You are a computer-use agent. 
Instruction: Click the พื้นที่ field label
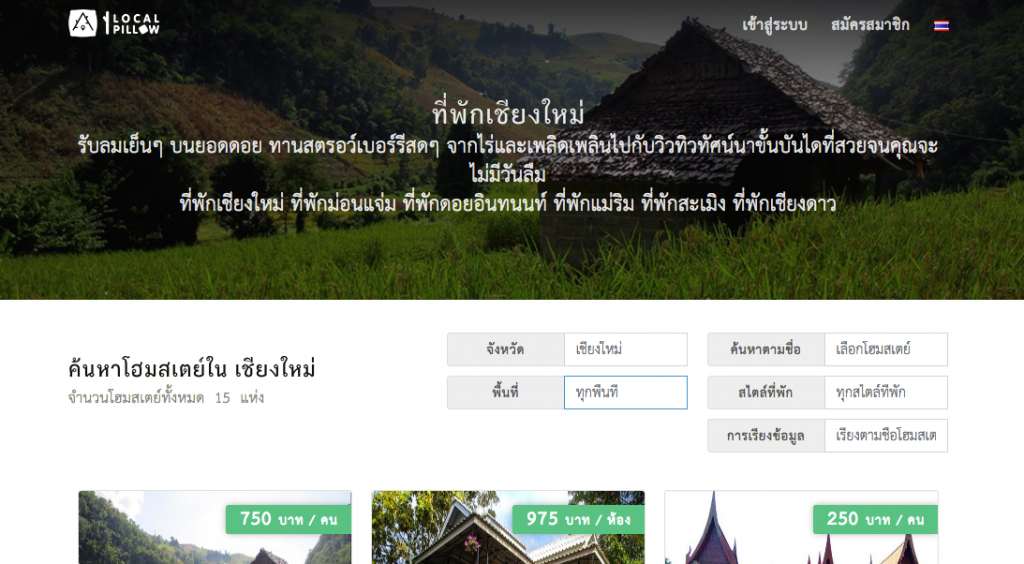505,392
